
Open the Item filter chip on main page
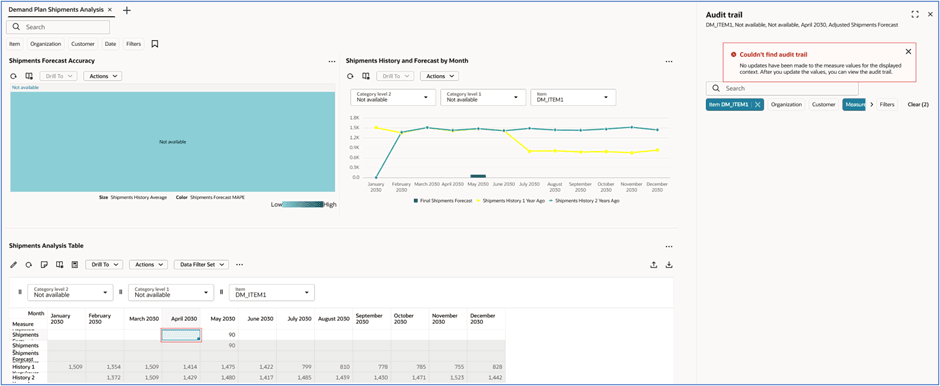click(x=15, y=44)
